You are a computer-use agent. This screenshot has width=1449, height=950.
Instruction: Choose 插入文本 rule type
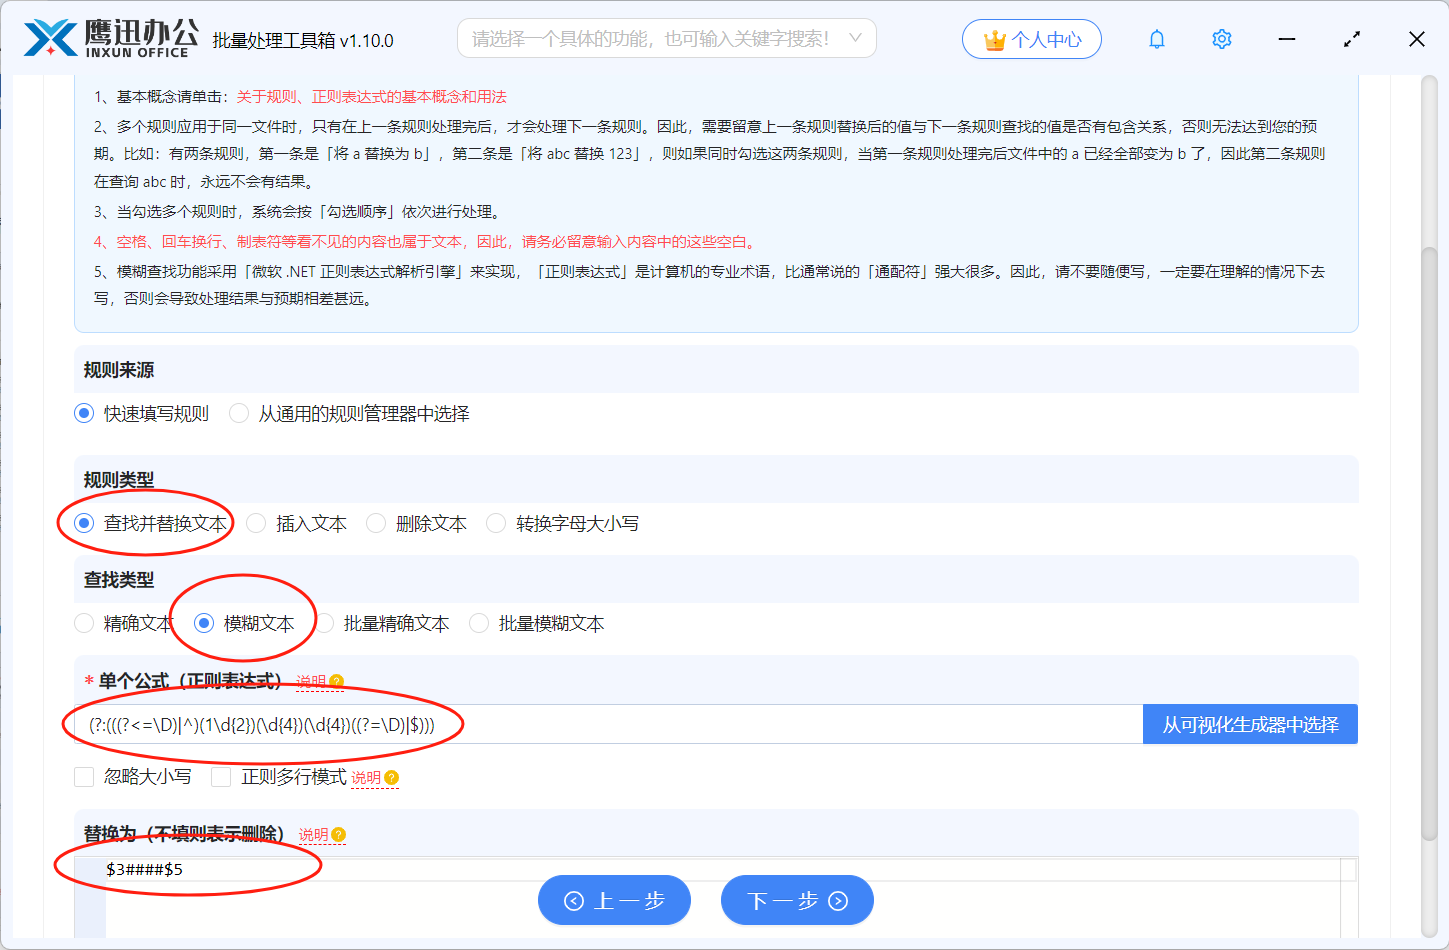point(256,524)
